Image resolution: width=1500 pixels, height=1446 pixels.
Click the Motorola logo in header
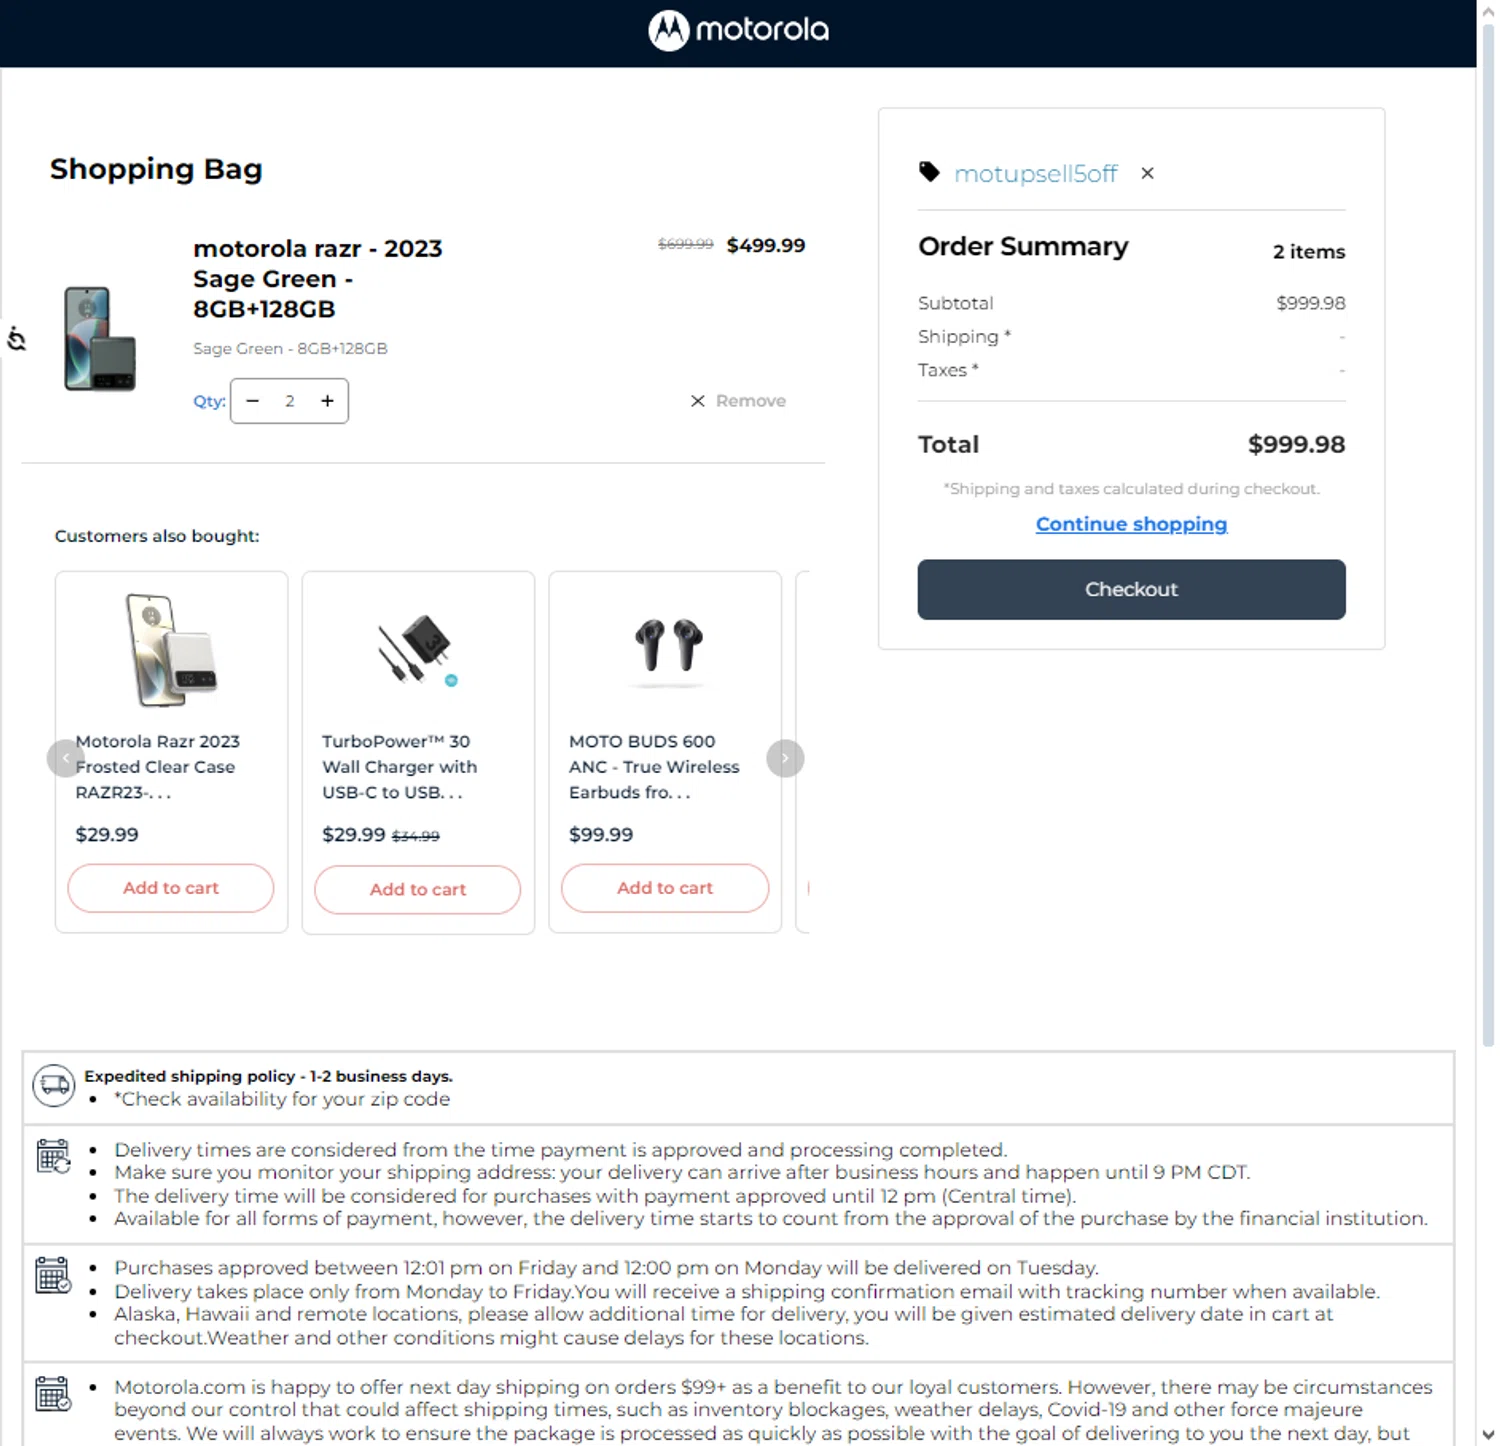coord(738,30)
